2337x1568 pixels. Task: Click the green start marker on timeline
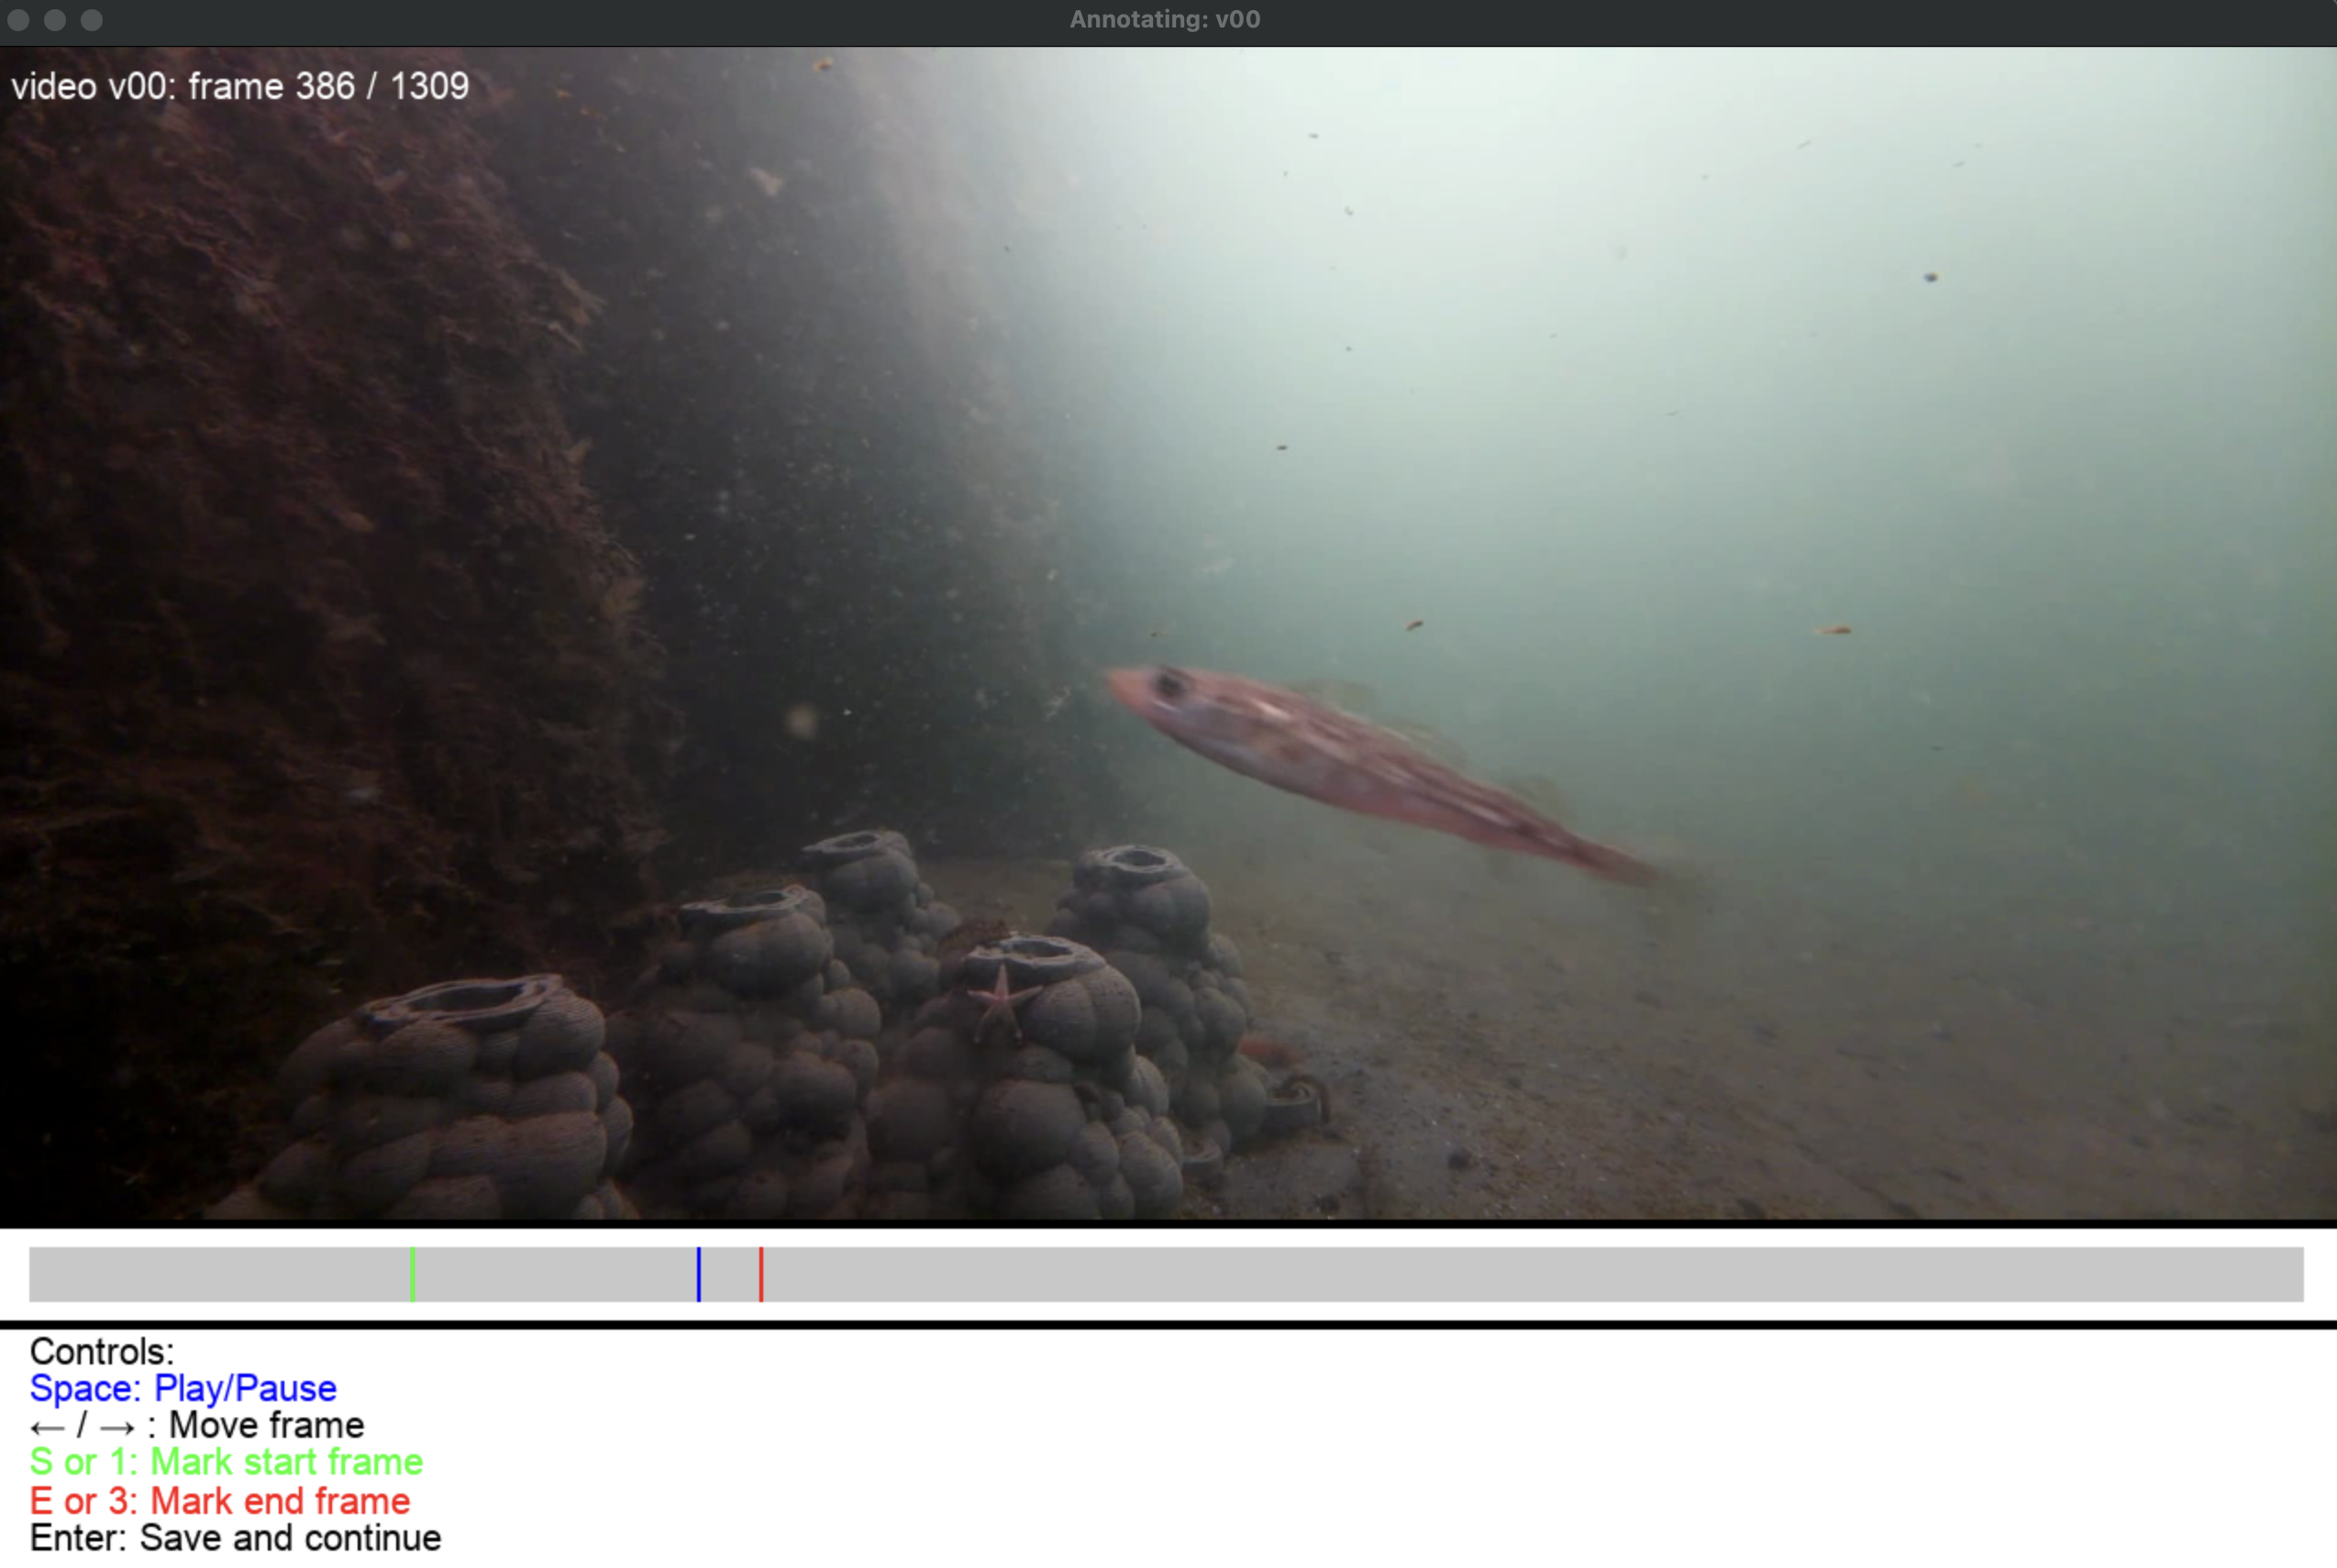tap(412, 1274)
